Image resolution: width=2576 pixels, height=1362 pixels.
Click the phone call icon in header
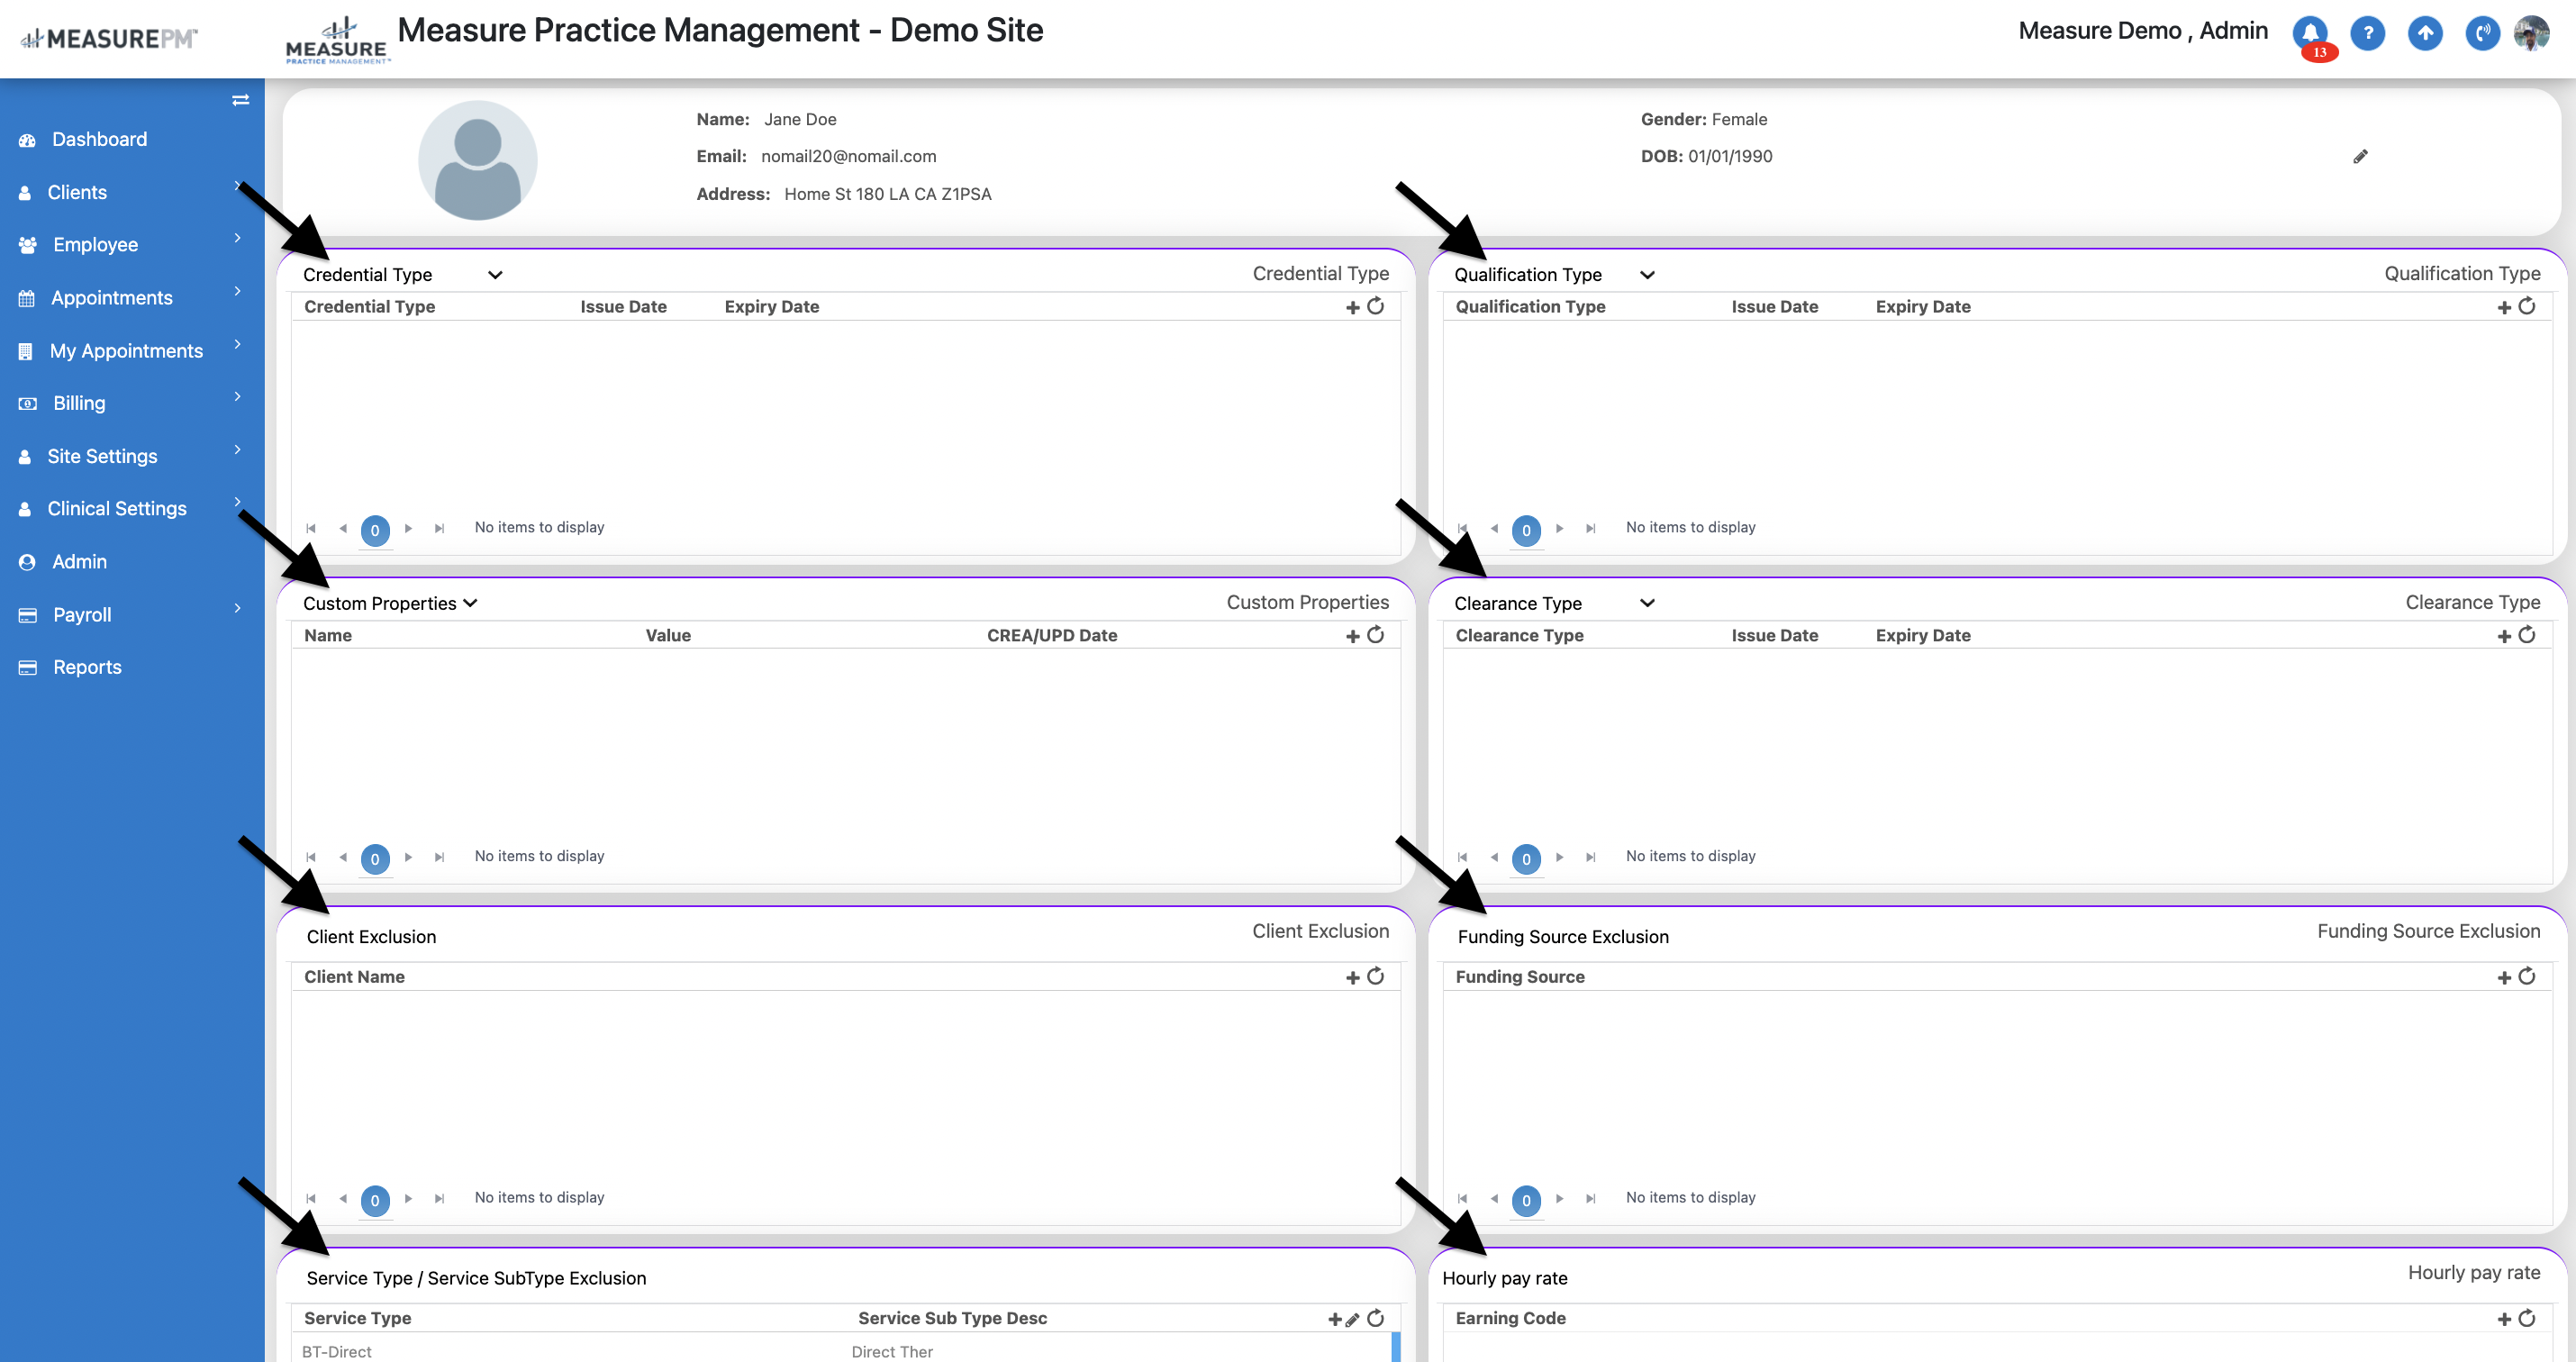pyautogui.click(x=2482, y=33)
